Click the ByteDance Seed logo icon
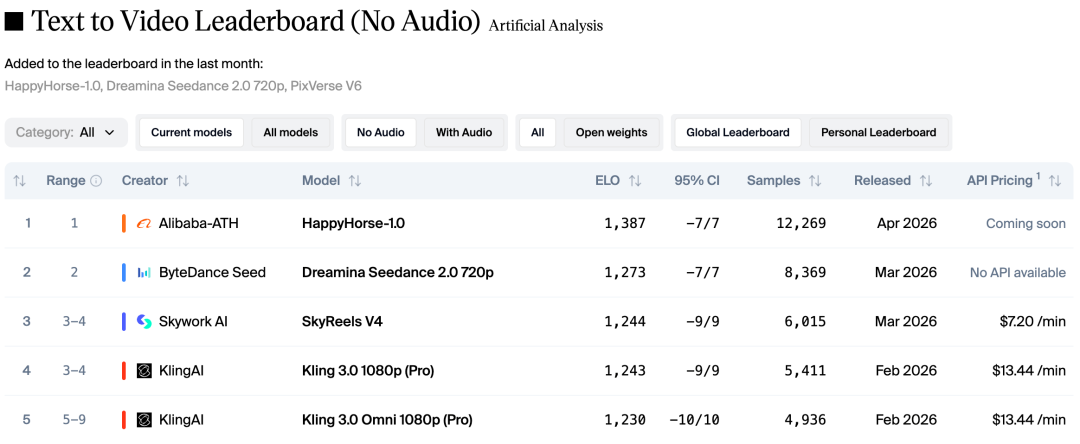This screenshot has height=444, width=1080. point(144,272)
